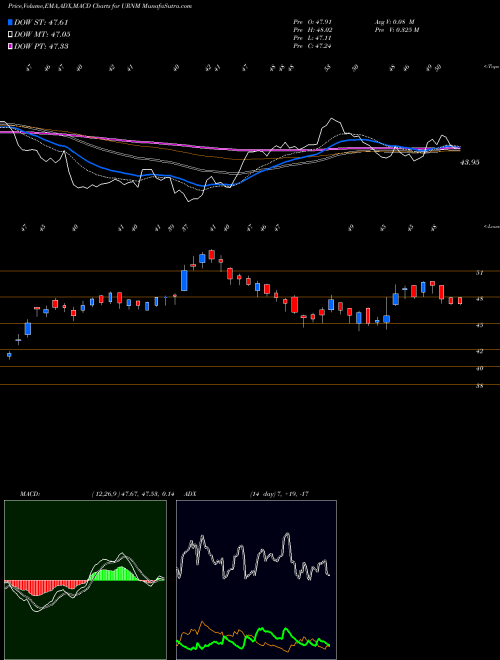Image resolution: width=500 pixels, height=660 pixels.
Task: Select the 'DOW PT: 47.33' legend label
Action: (41, 46)
